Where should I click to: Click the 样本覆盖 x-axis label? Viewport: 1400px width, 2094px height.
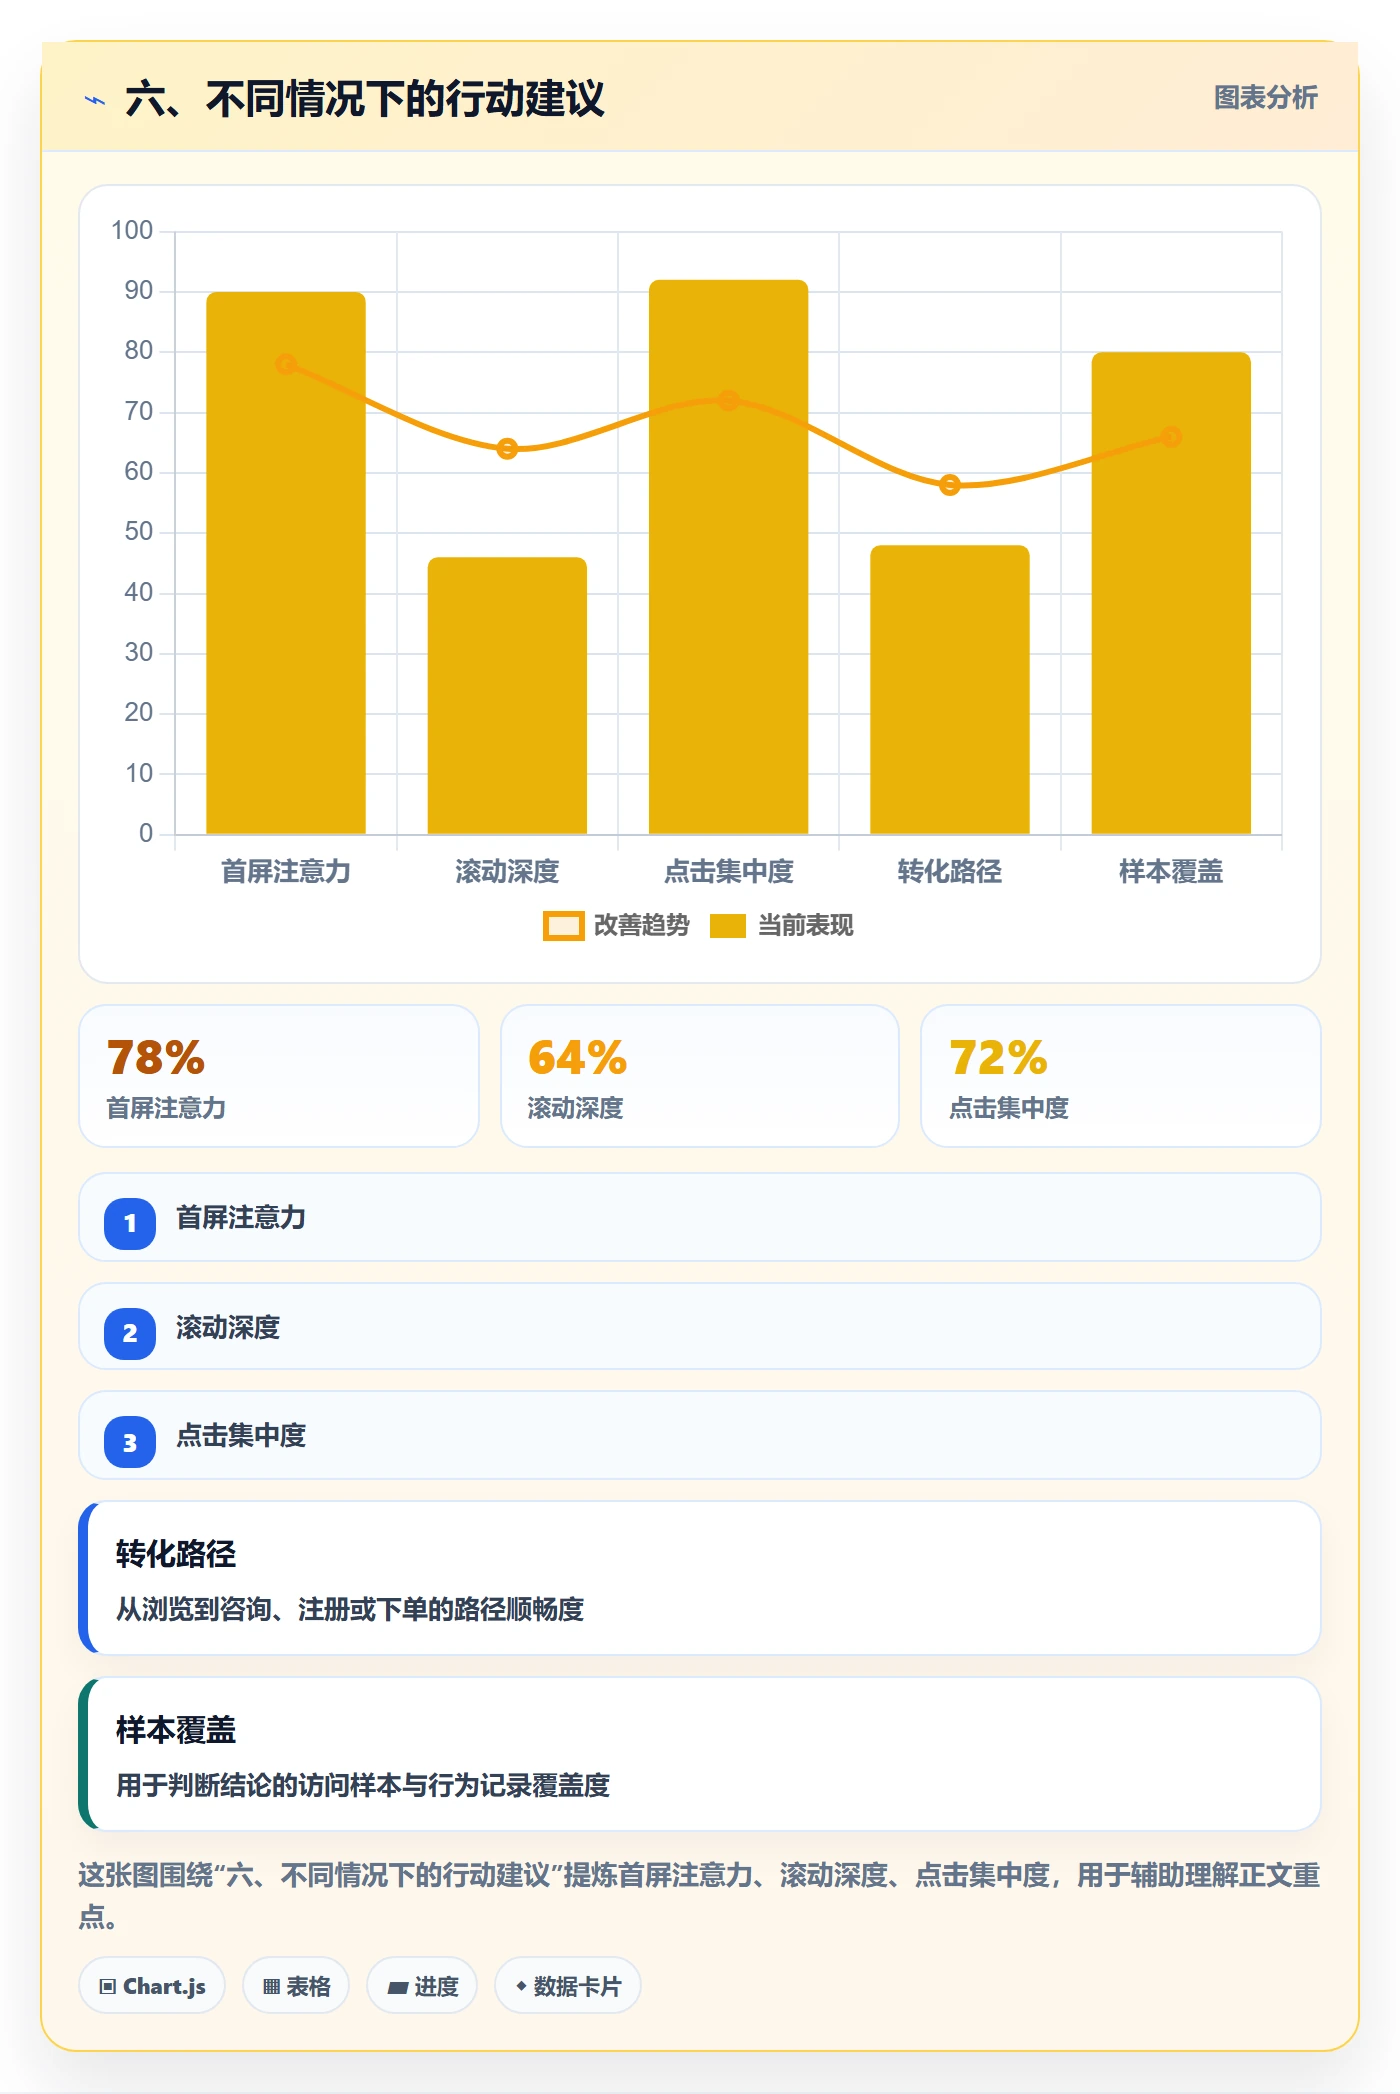tap(1171, 871)
